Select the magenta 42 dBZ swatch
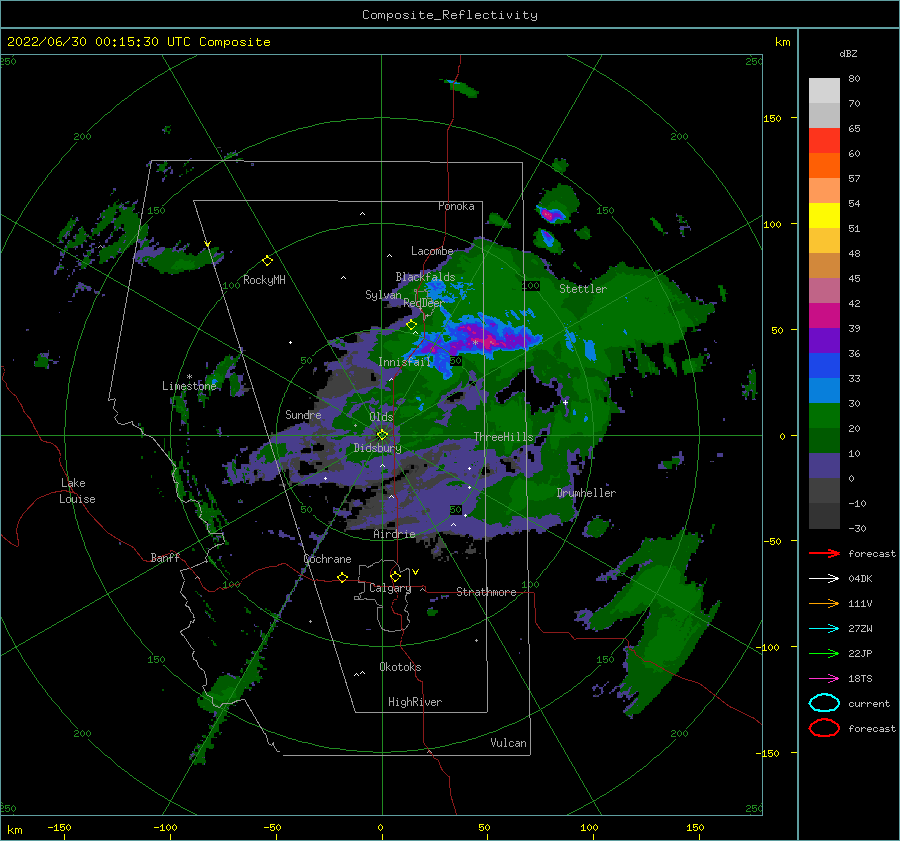Image resolution: width=900 pixels, height=841 pixels. coord(824,315)
